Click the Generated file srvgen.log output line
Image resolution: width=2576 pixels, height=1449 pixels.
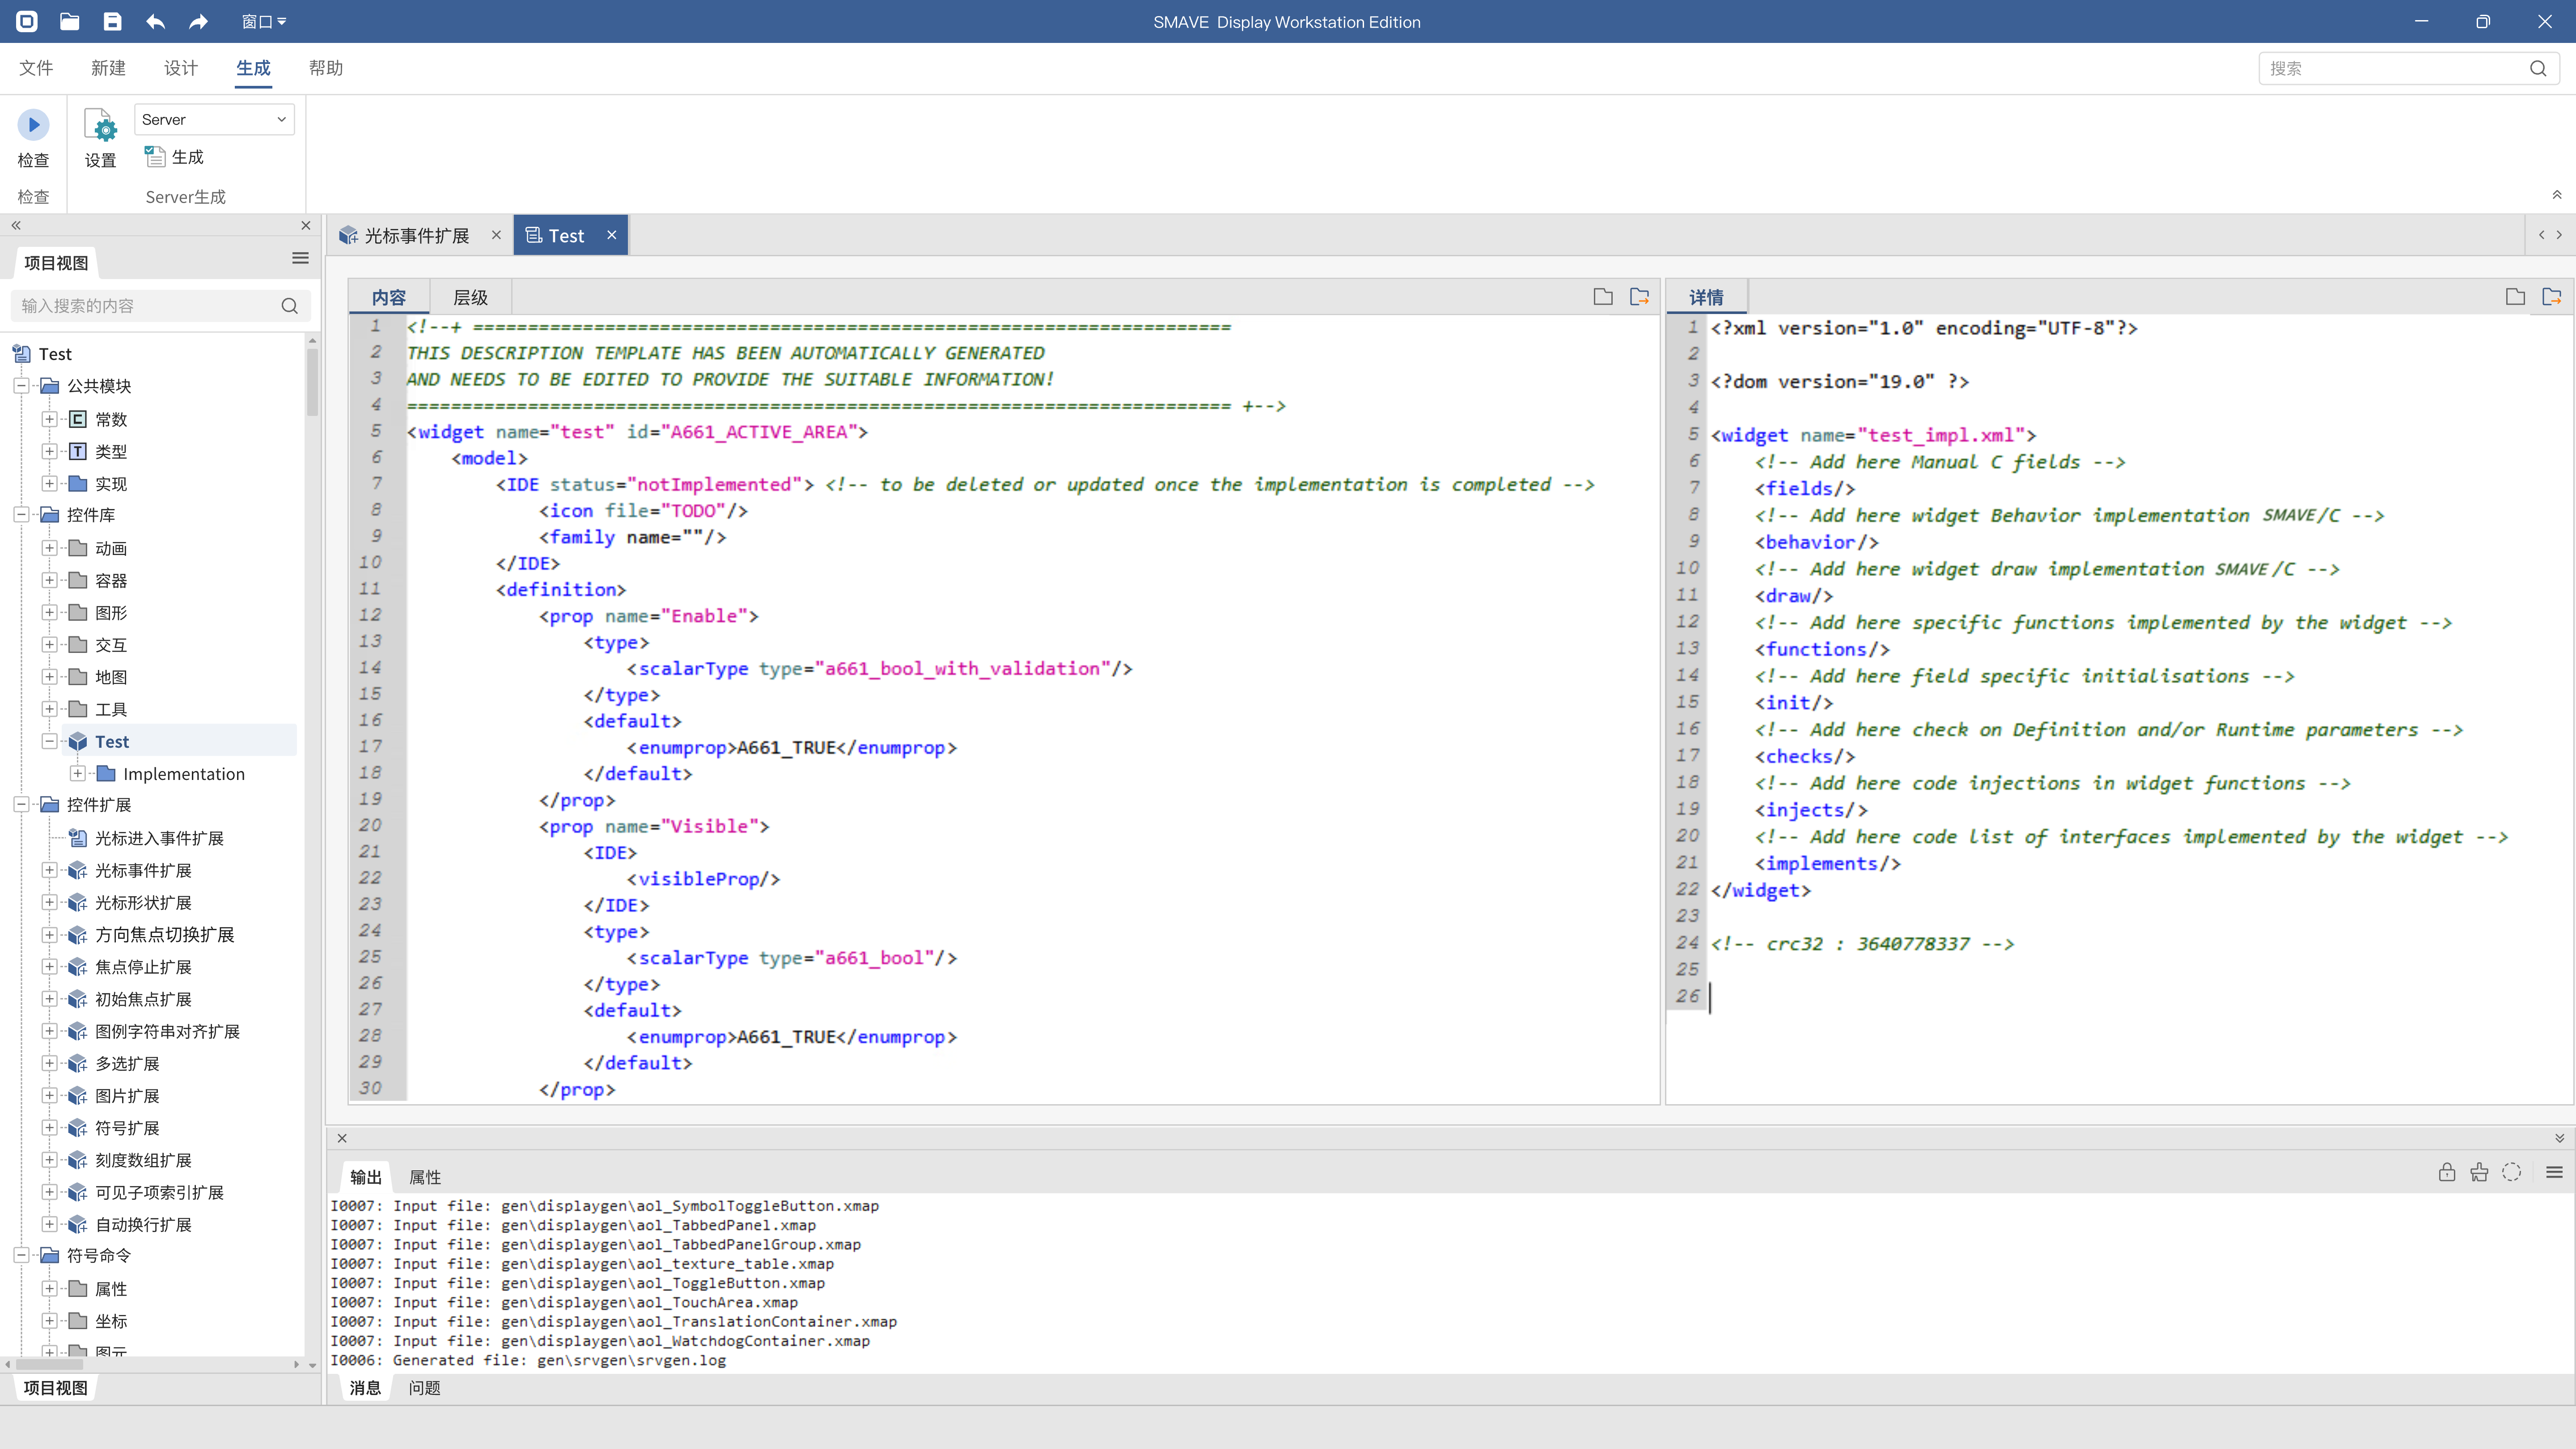[528, 1360]
